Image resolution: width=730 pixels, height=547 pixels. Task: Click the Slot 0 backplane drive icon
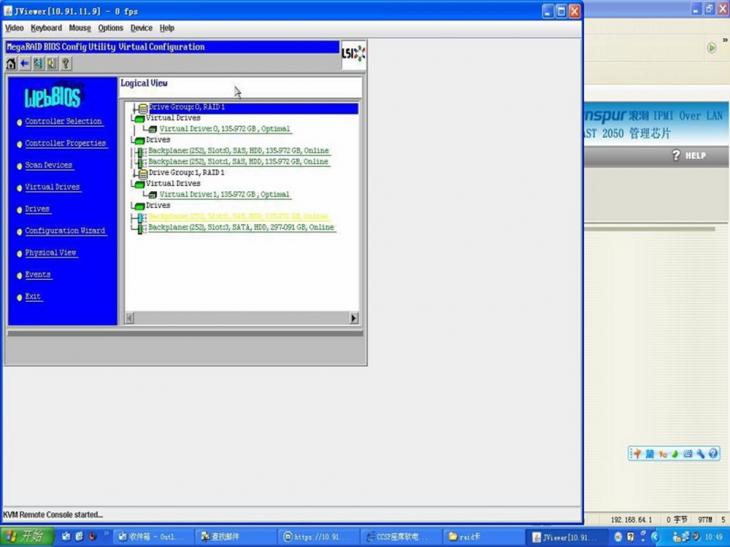142,151
